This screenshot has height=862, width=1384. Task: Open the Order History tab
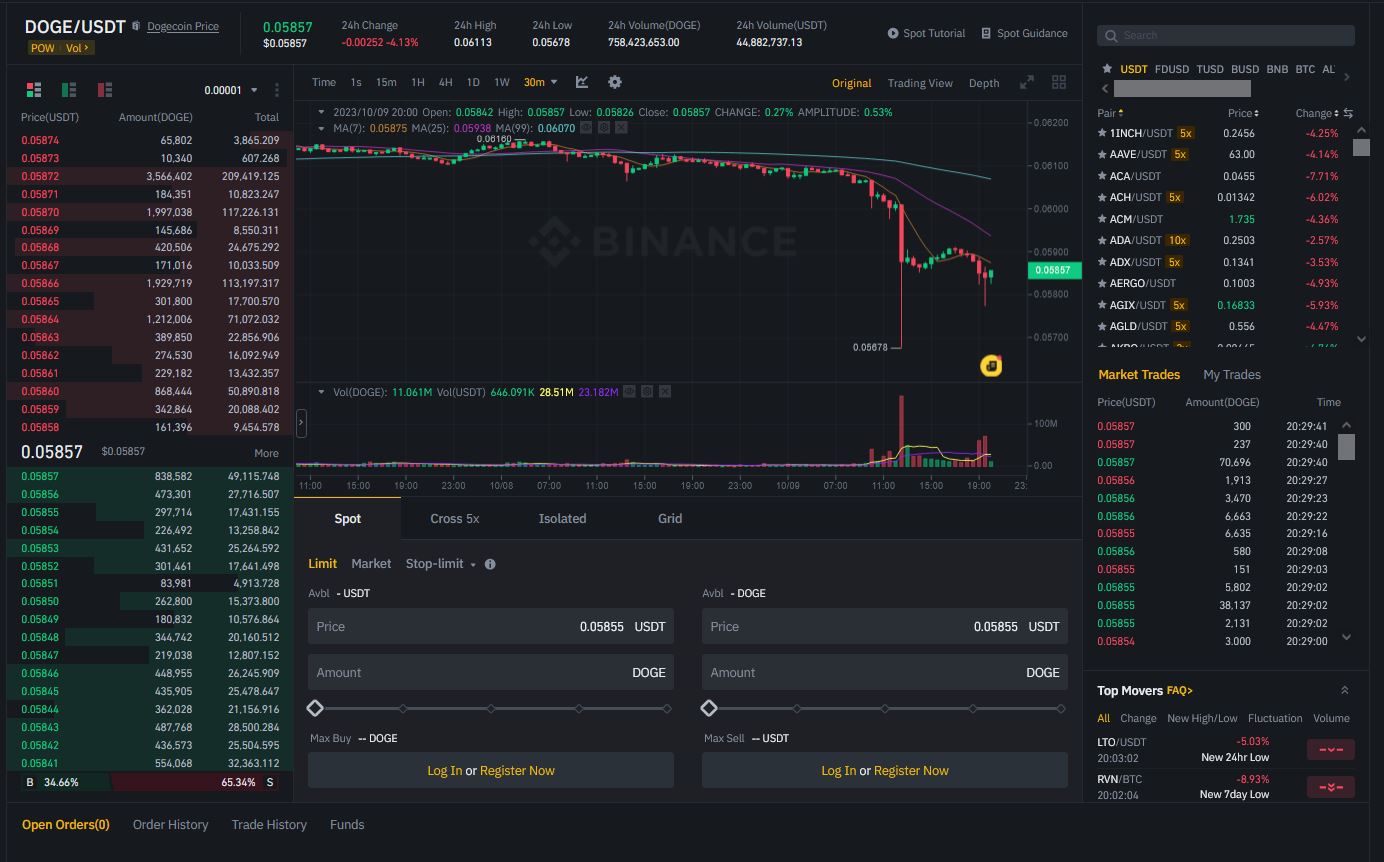[x=171, y=825]
